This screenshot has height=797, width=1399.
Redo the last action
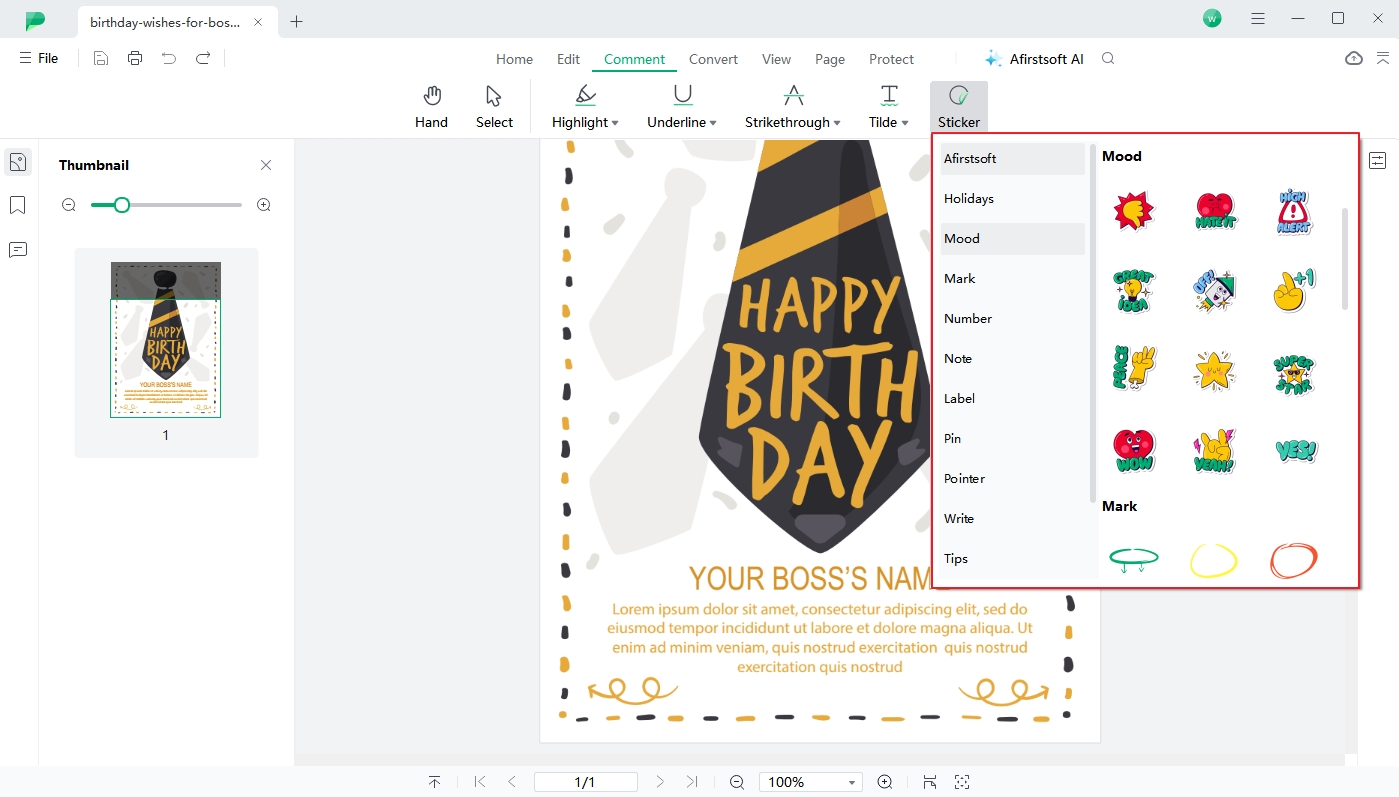coord(203,59)
